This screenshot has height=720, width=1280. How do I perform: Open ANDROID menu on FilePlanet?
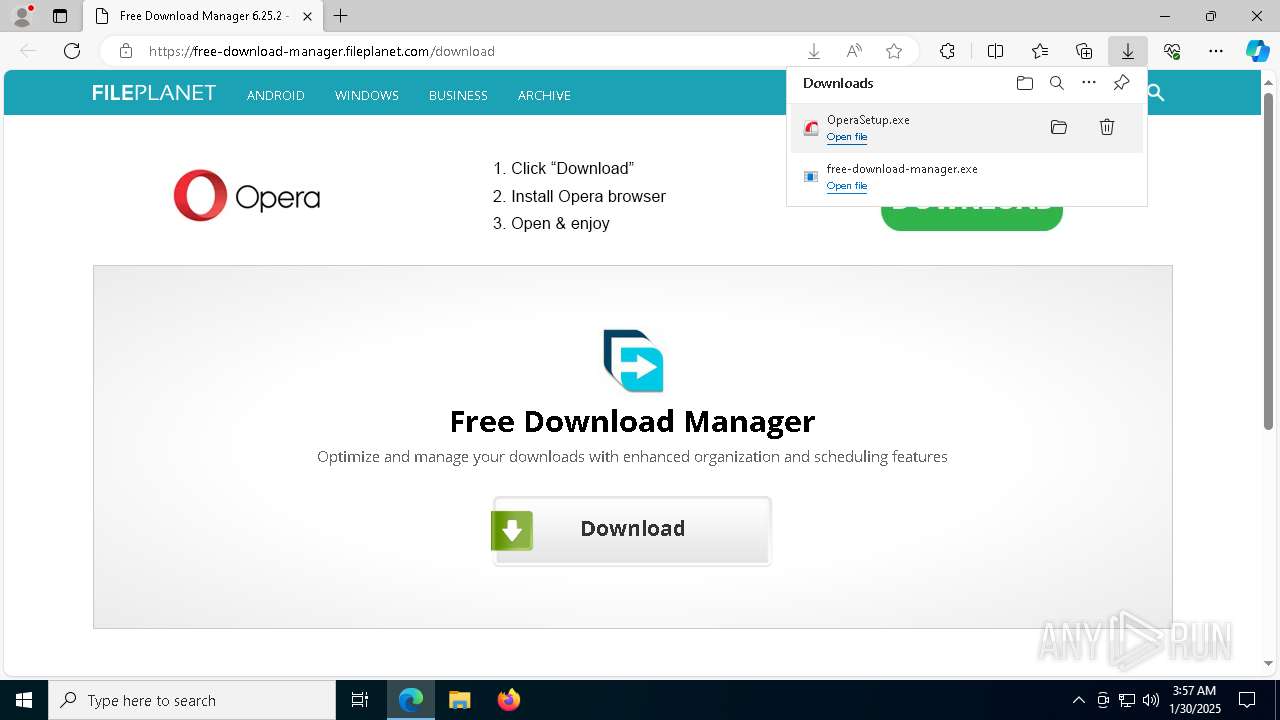coord(276,95)
